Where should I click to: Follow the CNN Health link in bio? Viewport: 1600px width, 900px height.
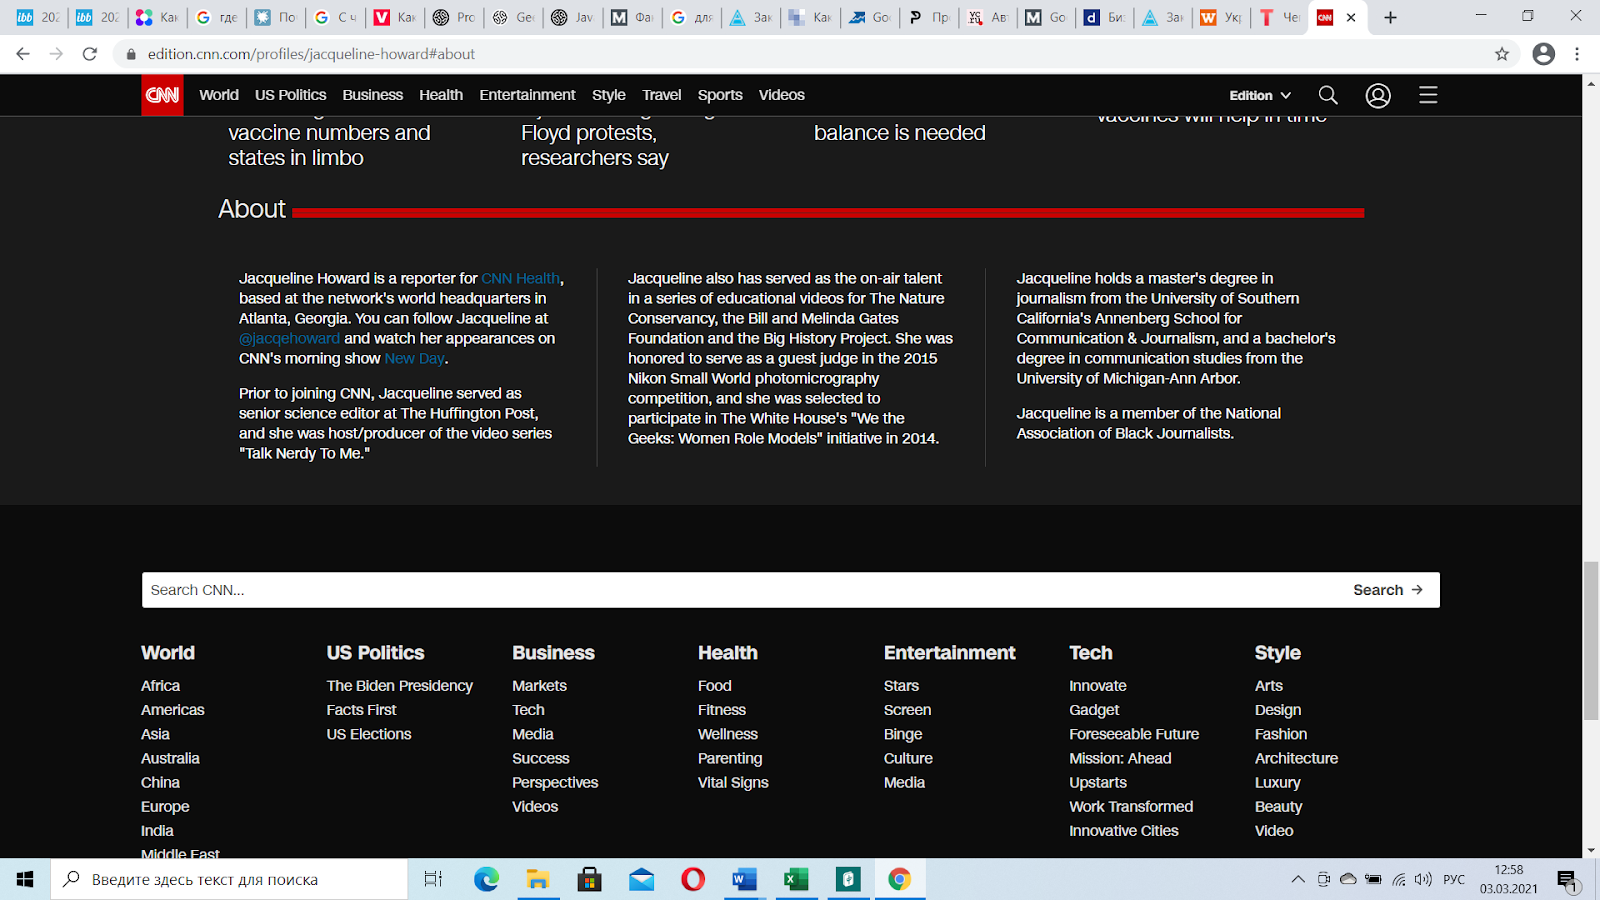pyautogui.click(x=521, y=278)
